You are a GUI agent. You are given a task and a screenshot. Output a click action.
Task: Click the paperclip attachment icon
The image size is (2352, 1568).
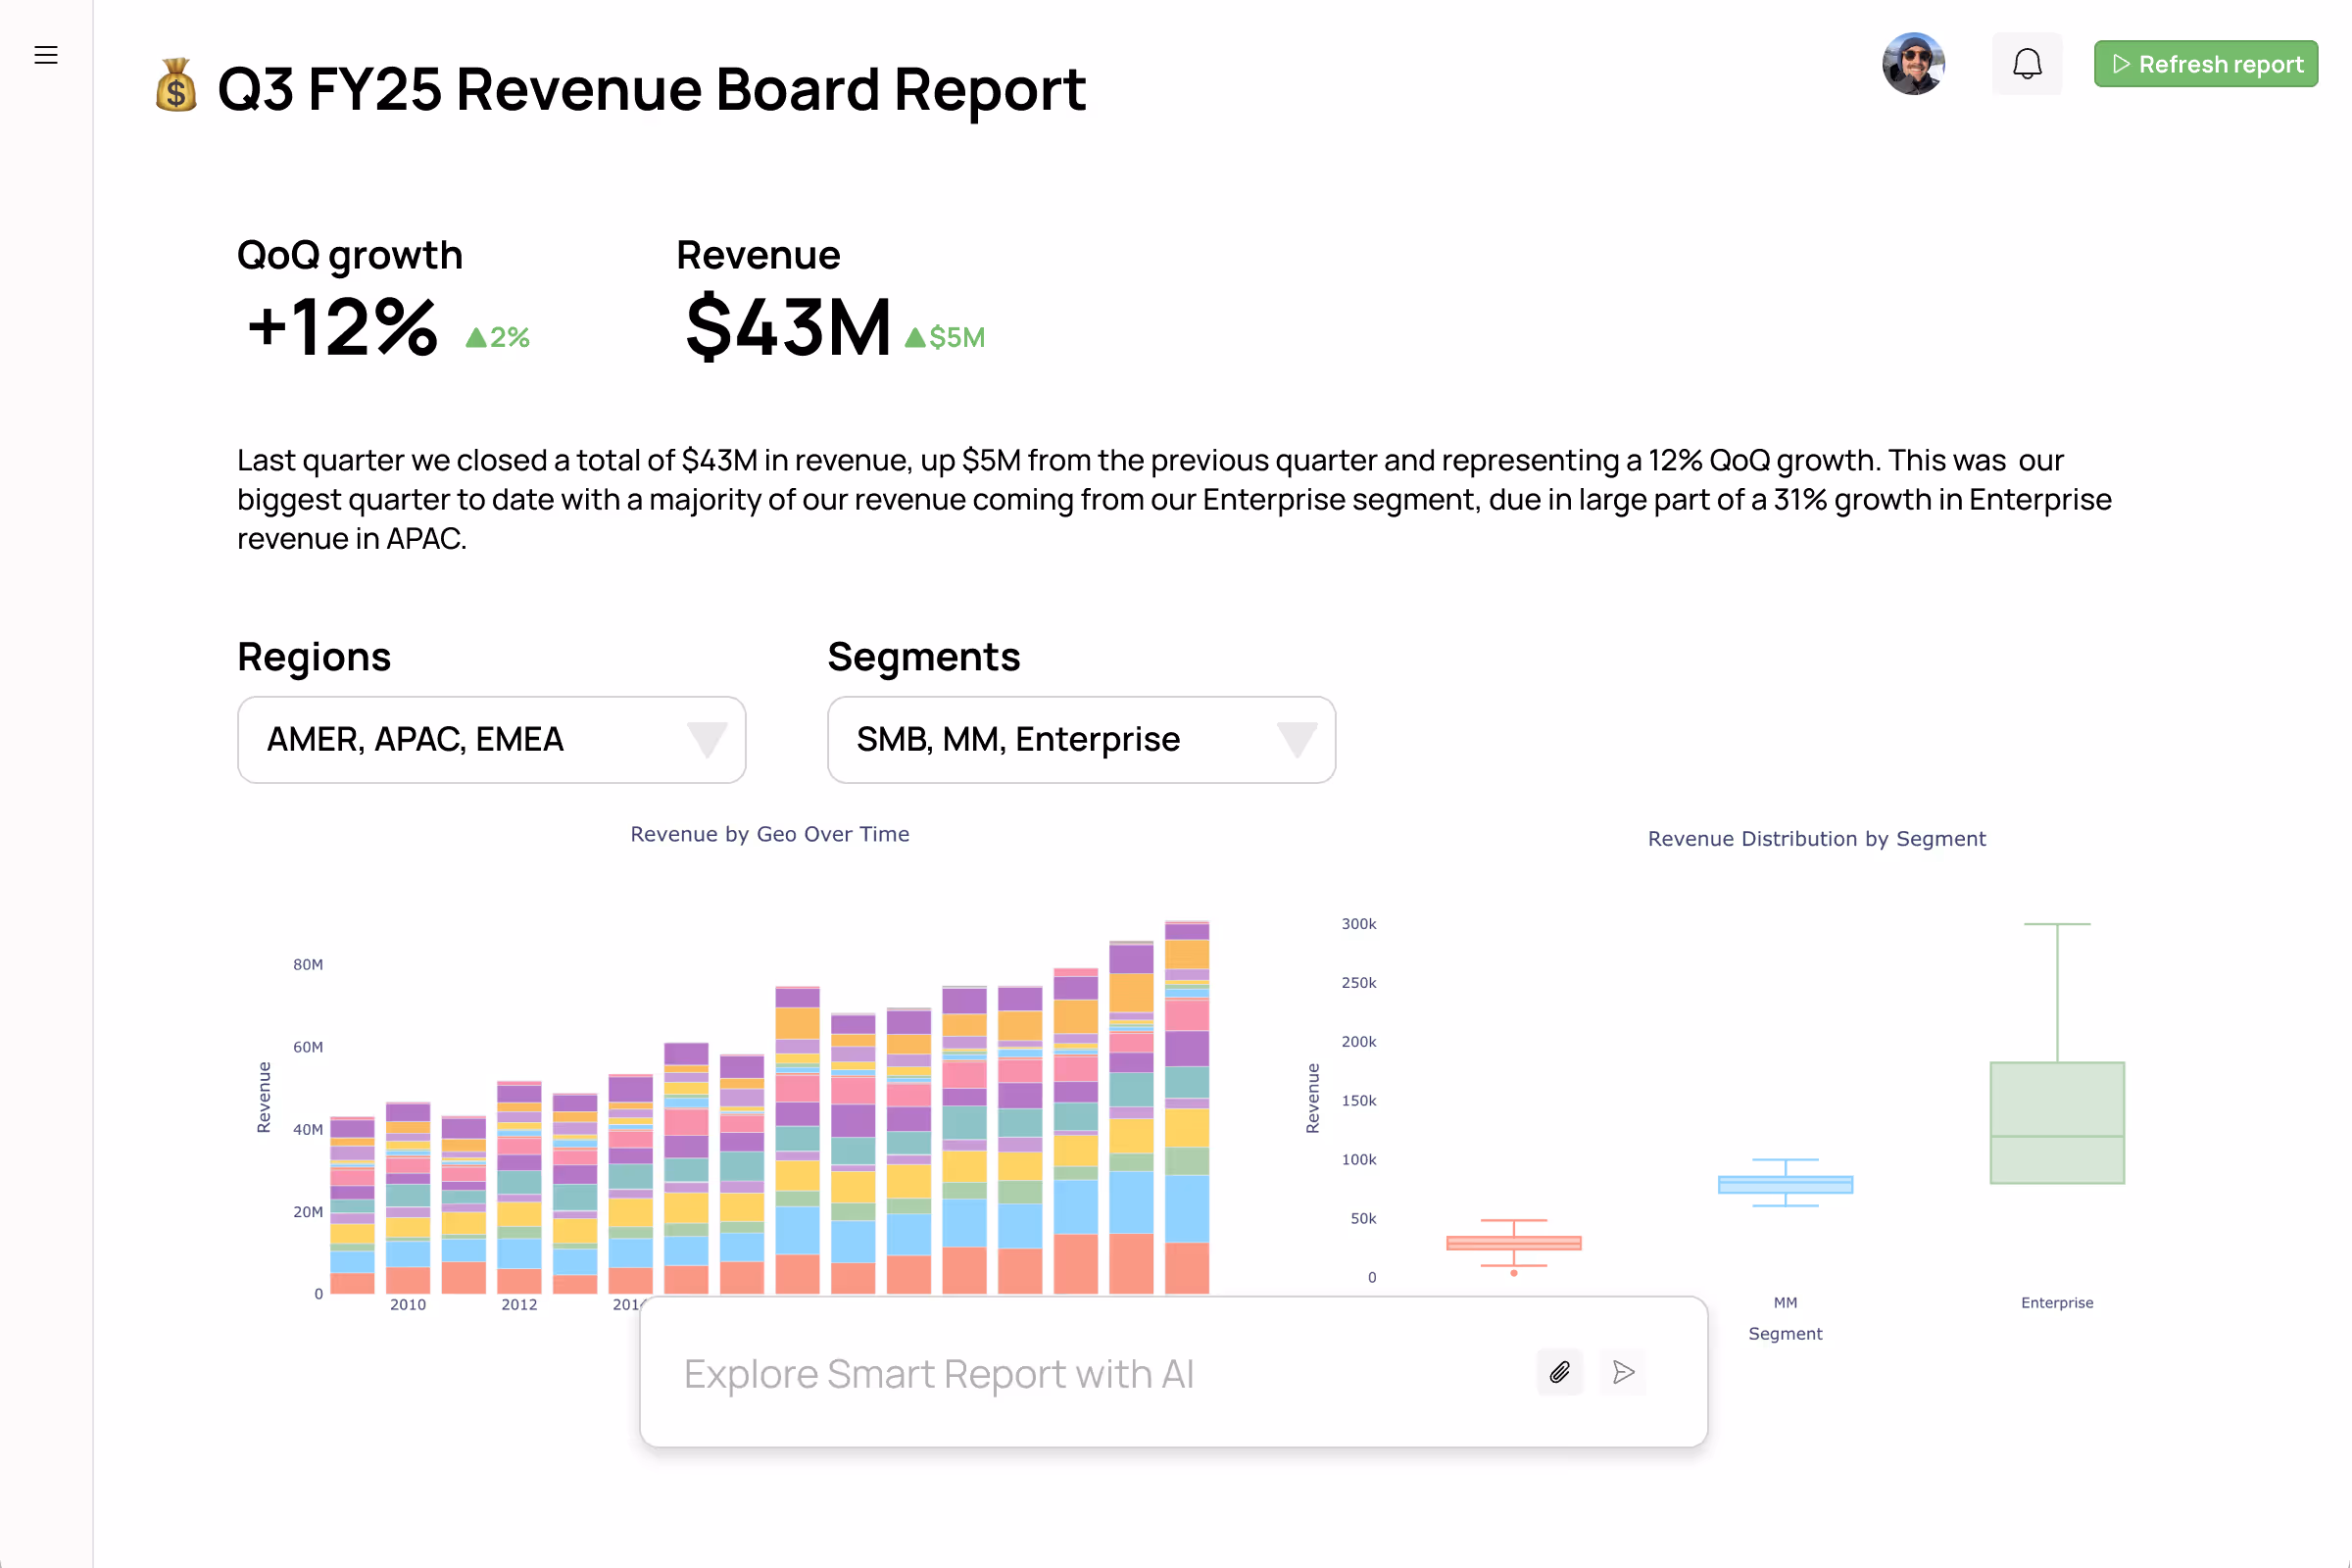(x=1559, y=1372)
